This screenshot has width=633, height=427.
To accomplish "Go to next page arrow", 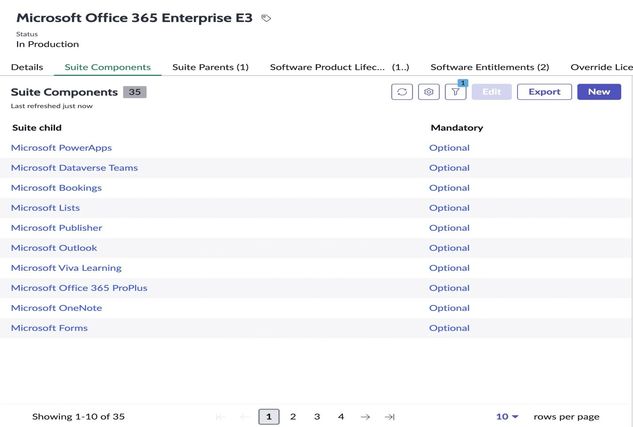I will (x=365, y=417).
